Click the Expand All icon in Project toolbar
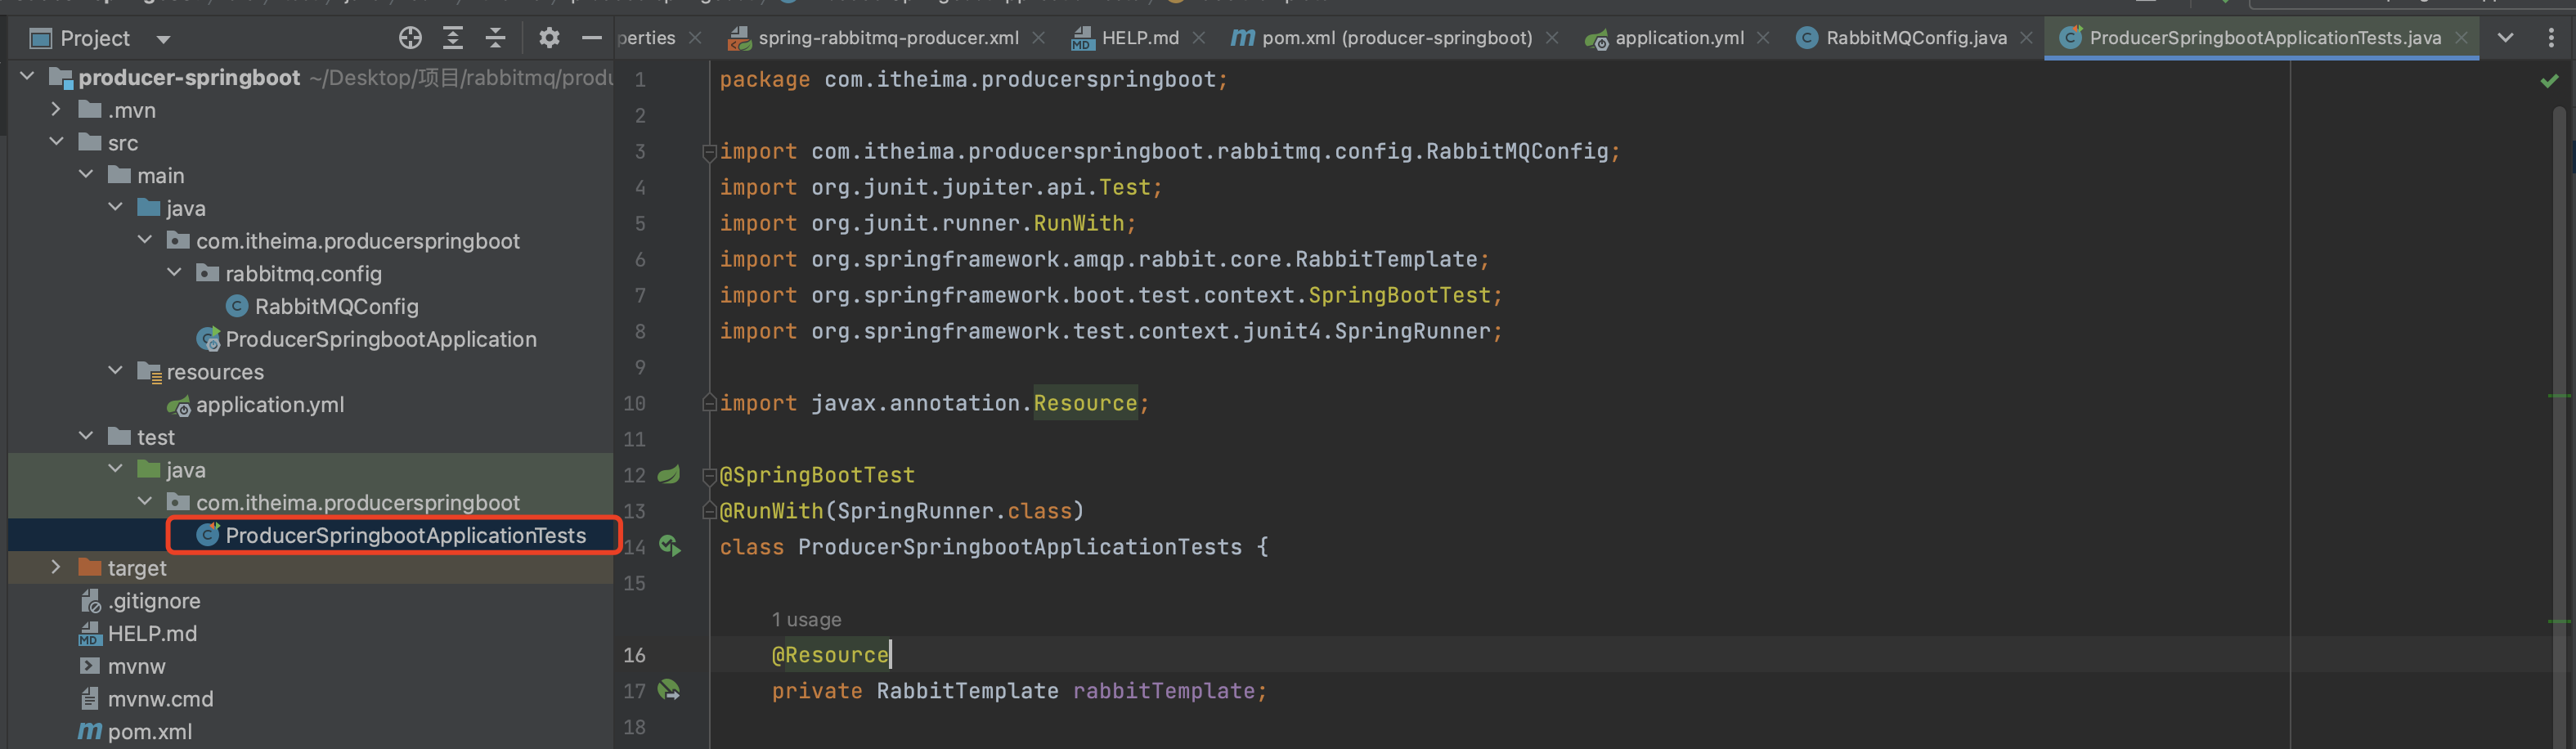 click(453, 38)
